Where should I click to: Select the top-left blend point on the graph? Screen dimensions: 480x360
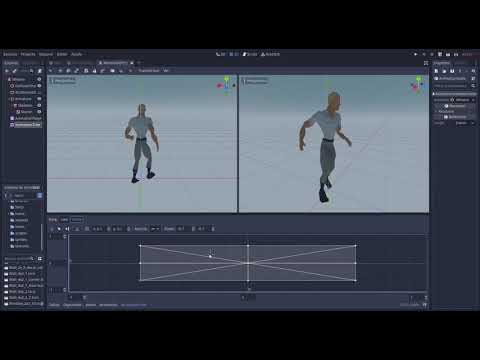tap(140, 246)
